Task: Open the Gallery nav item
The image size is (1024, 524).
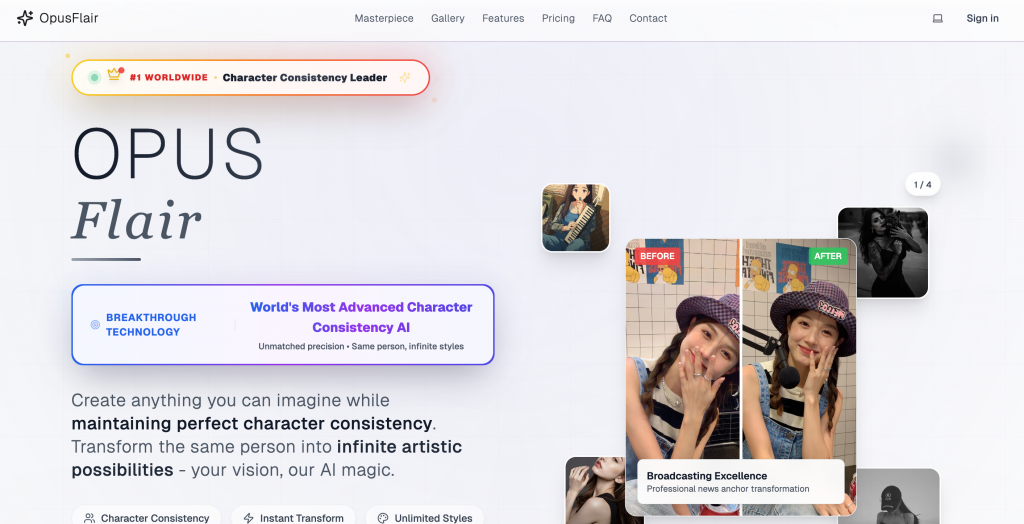Action: click(448, 18)
